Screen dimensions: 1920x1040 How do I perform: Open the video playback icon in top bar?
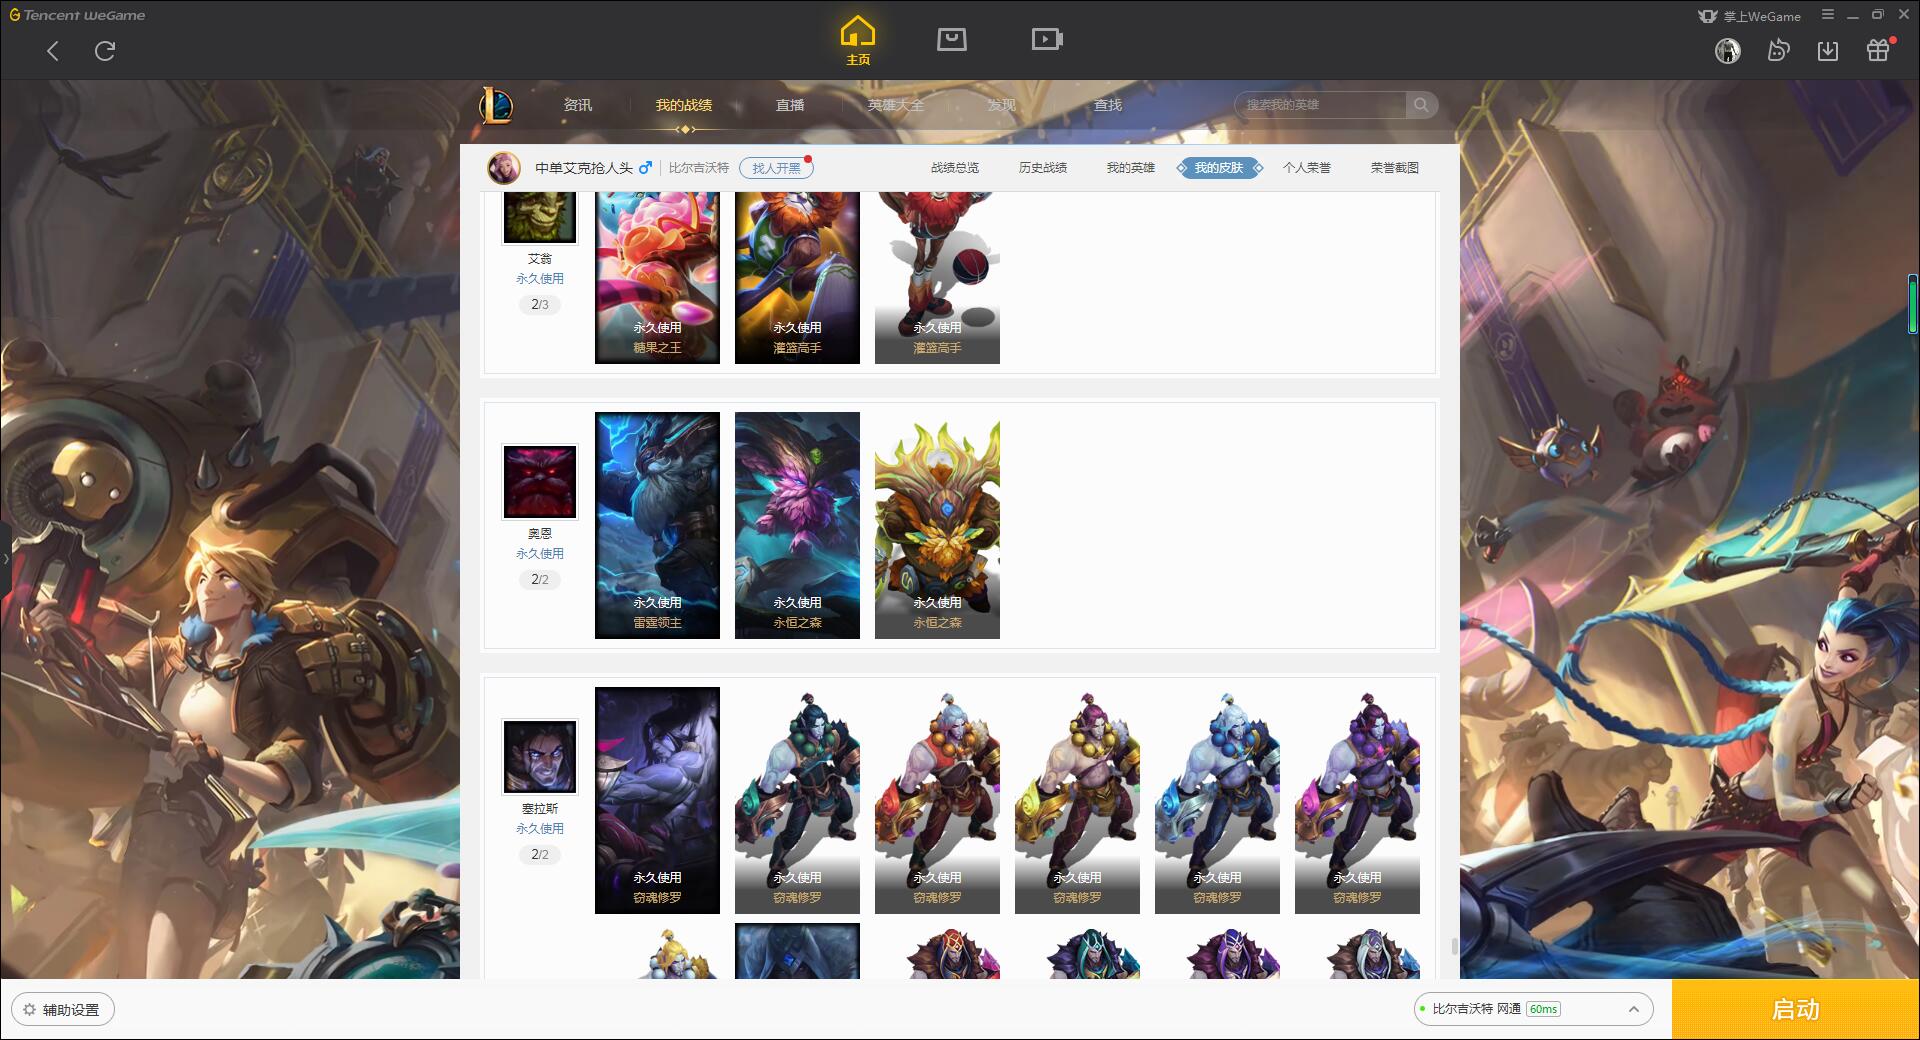coord(1047,40)
